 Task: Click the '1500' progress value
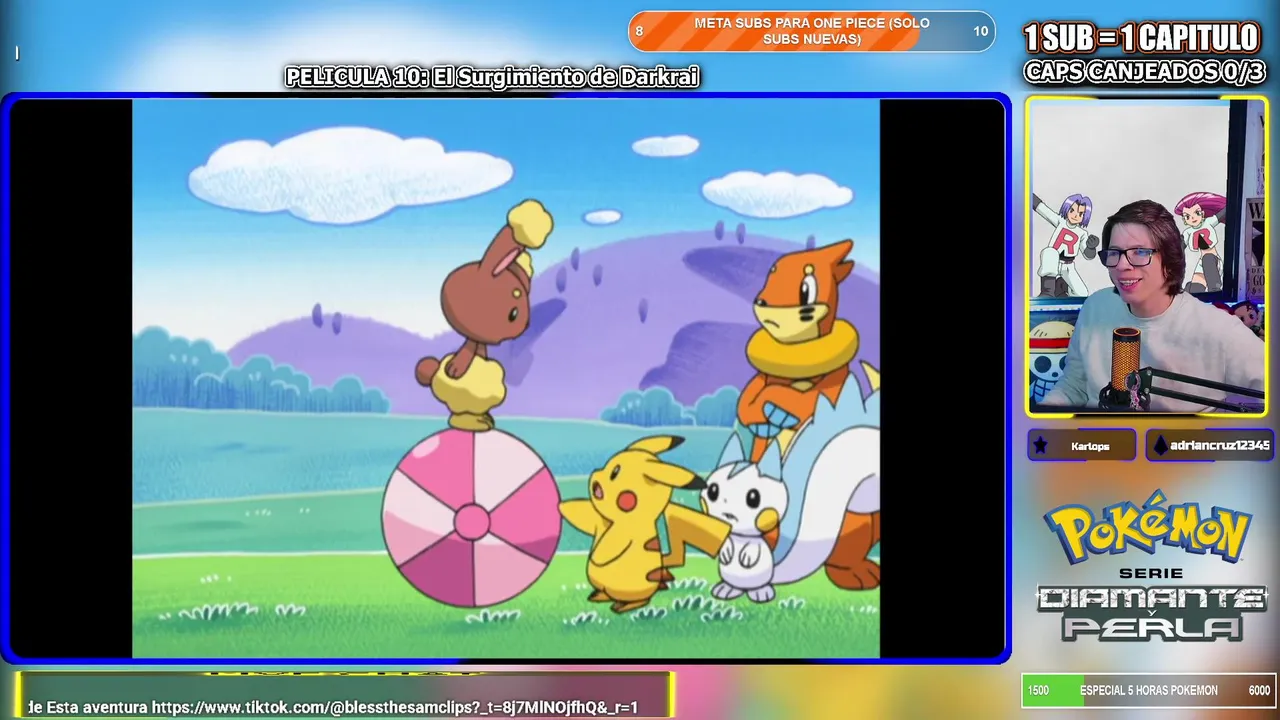[1038, 691]
